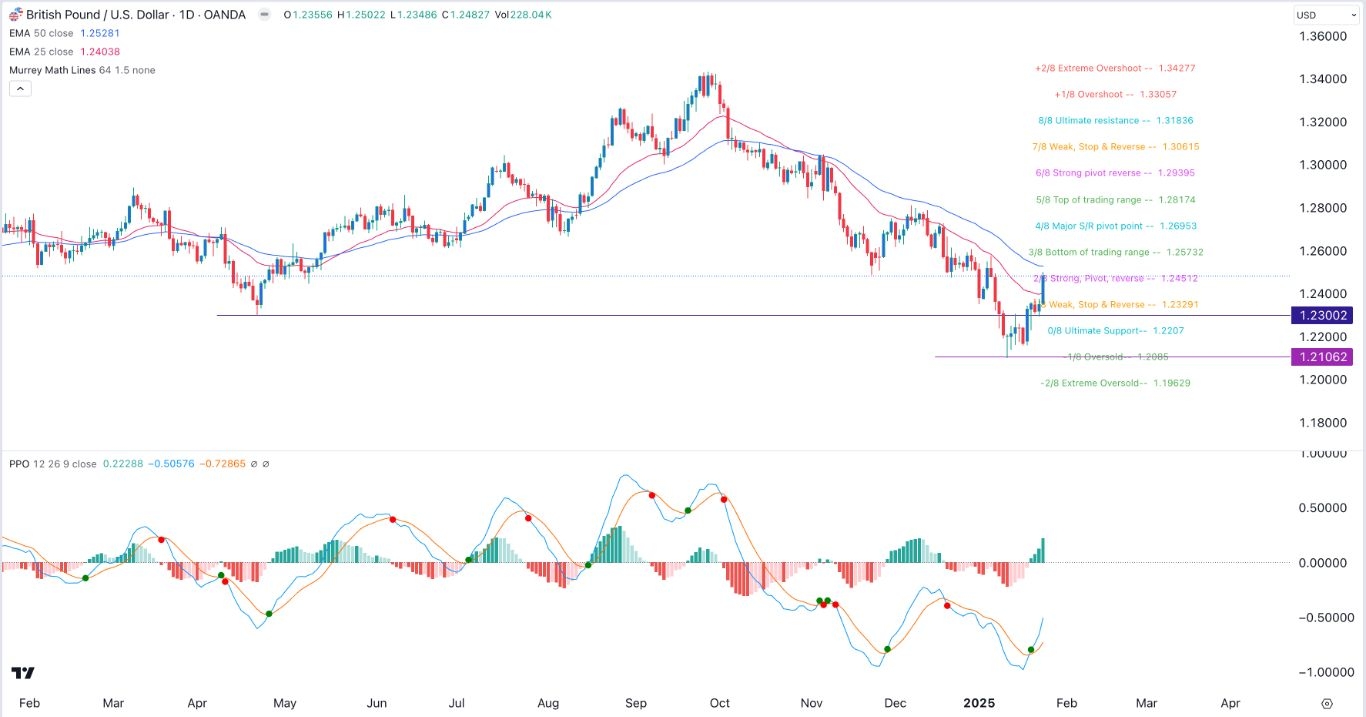
Task: Select the PPO 12 26 9 indicator label
Action: click(37, 463)
